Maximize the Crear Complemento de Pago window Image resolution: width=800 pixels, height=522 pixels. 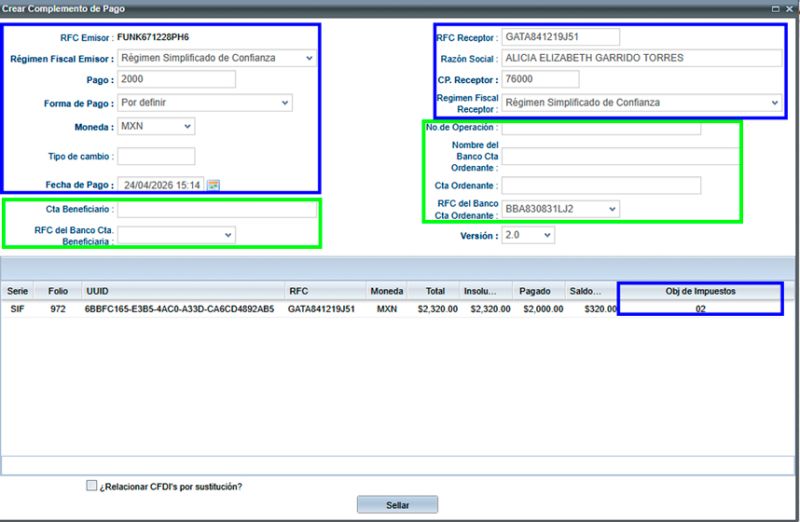coord(776,7)
